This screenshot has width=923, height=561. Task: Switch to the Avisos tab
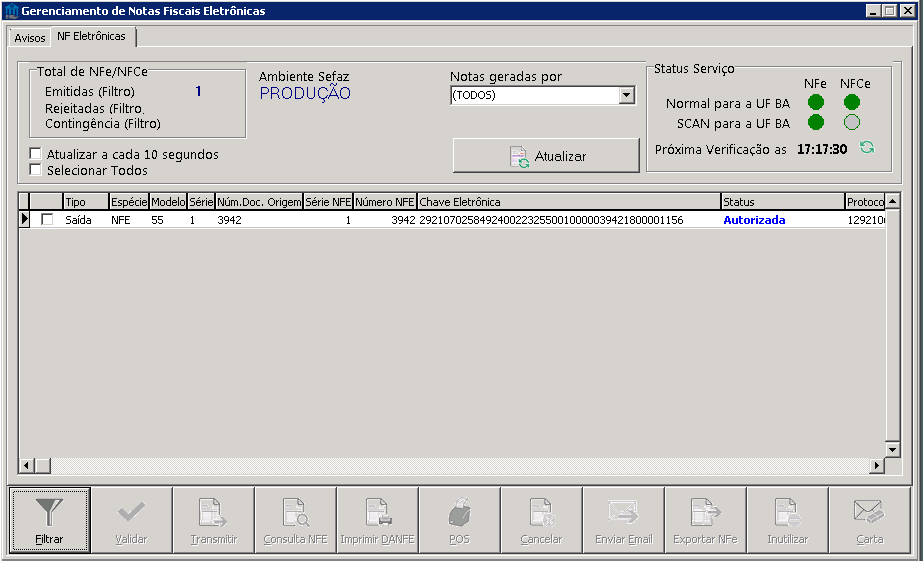(29, 38)
